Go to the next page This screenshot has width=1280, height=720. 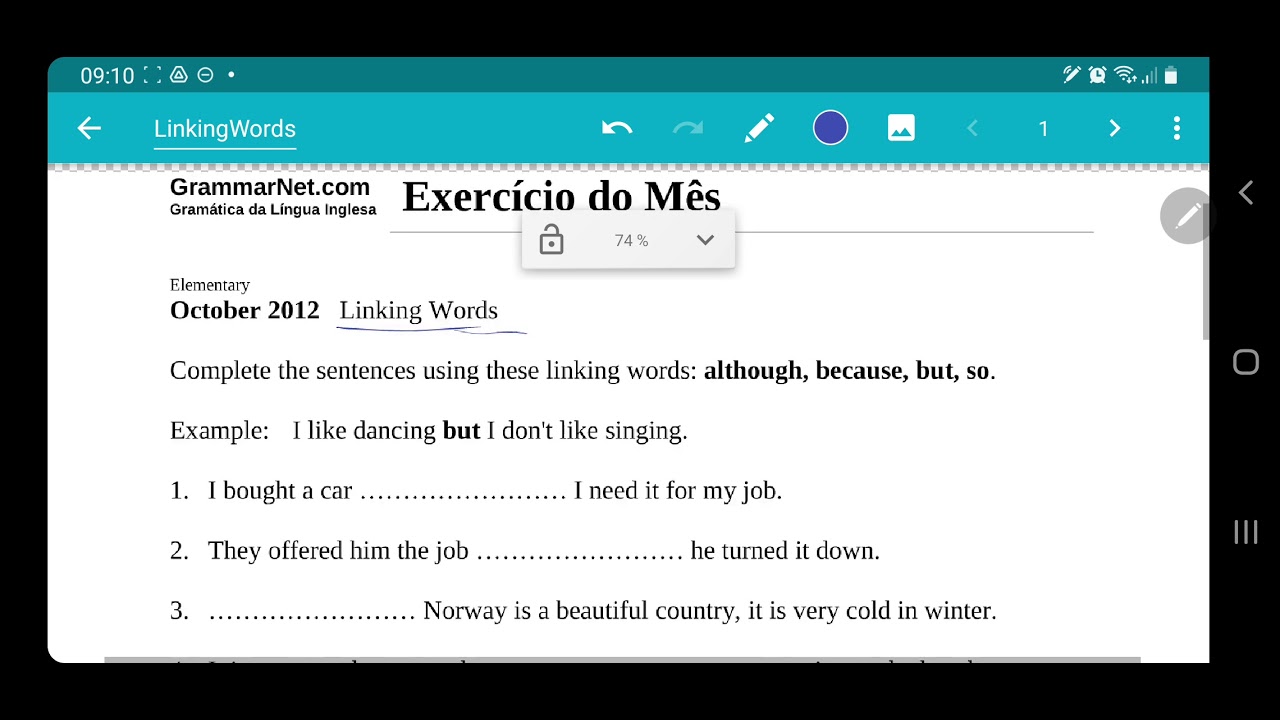point(1114,128)
